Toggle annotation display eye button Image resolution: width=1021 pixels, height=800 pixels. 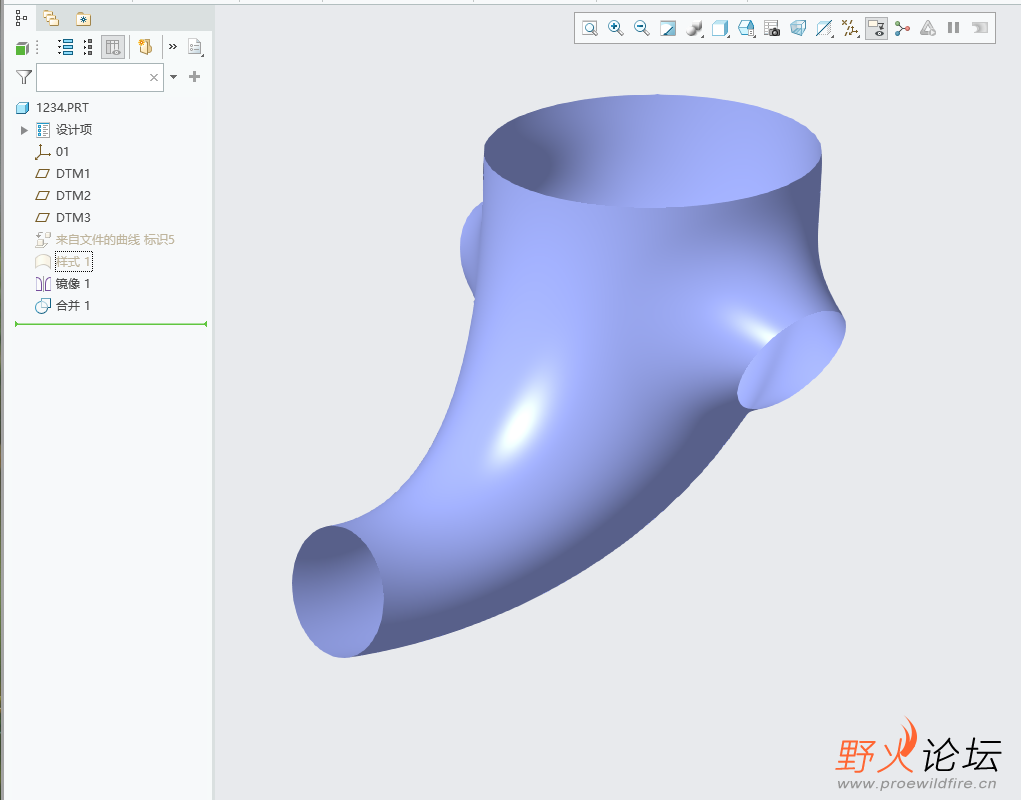[x=876, y=29]
